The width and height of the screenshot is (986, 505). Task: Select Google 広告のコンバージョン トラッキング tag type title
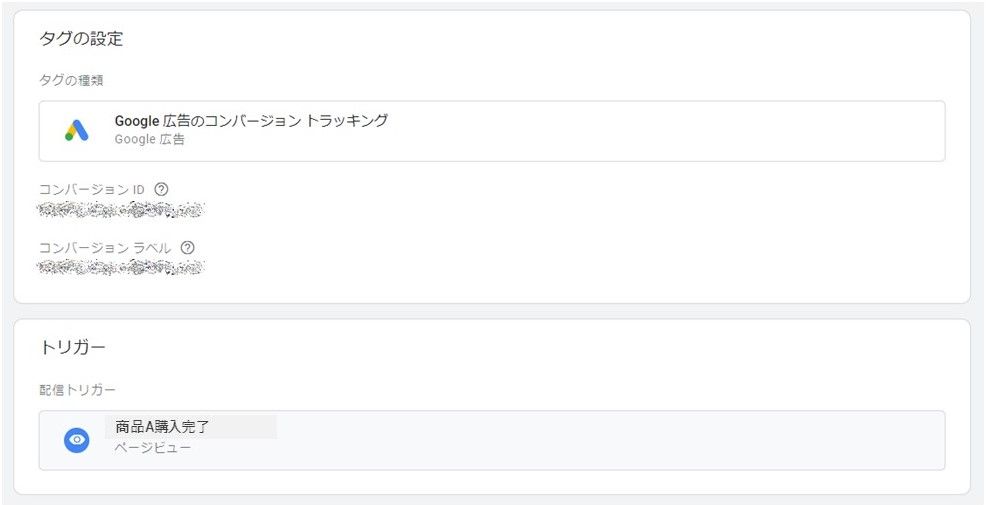251,121
